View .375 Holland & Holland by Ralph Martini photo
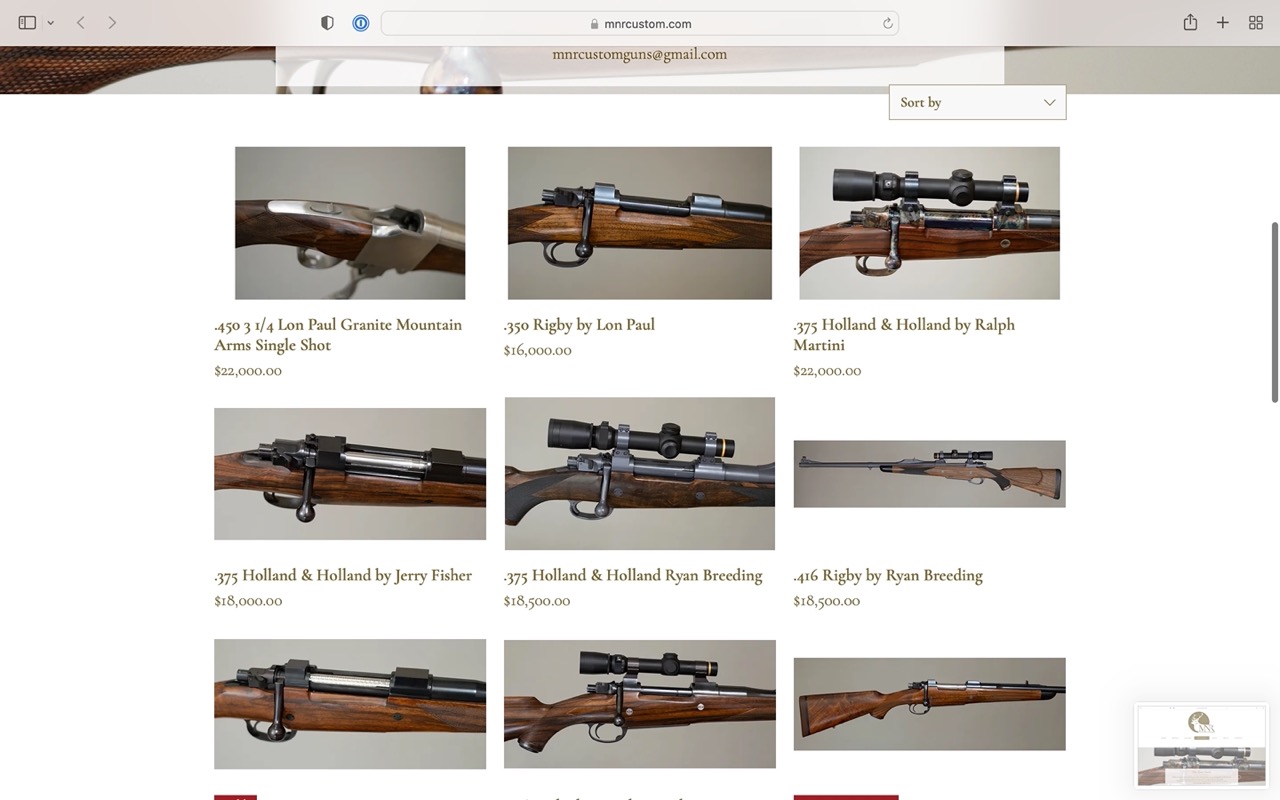Viewport: 1280px width, 800px height. coord(929,223)
